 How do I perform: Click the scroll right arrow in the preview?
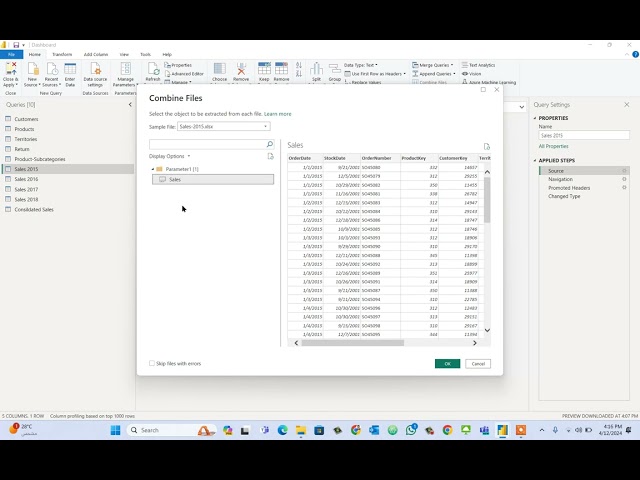(x=474, y=343)
